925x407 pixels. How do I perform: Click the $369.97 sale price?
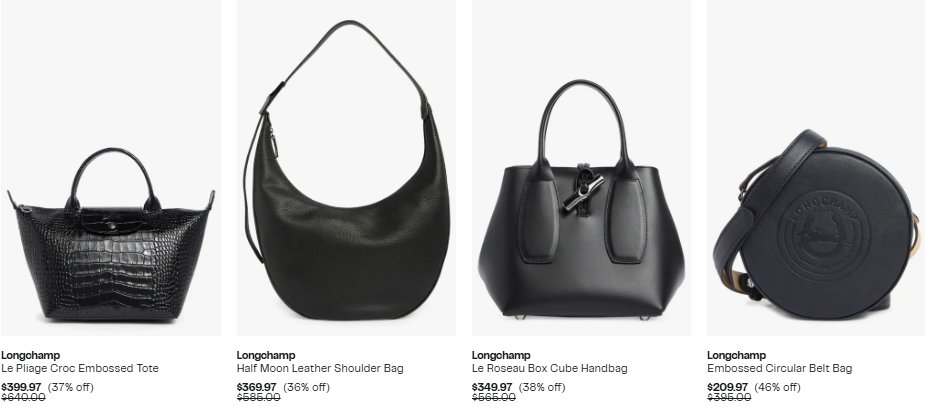coord(257,387)
